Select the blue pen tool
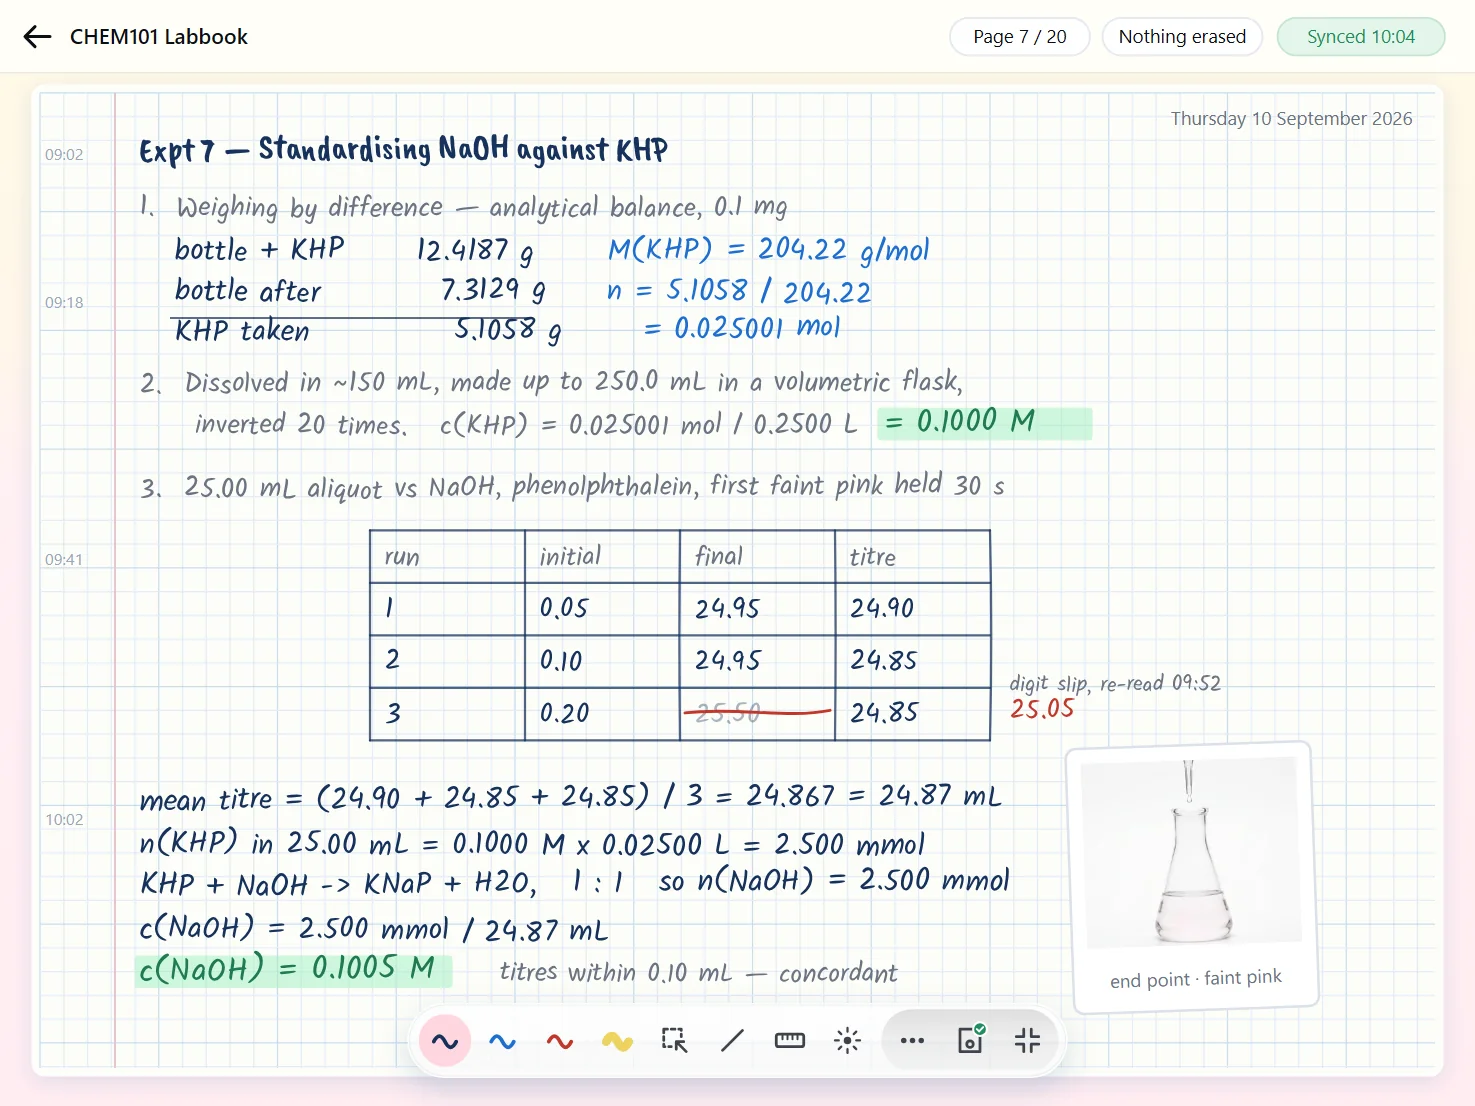This screenshot has height=1106, width=1475. pyautogui.click(x=503, y=1041)
